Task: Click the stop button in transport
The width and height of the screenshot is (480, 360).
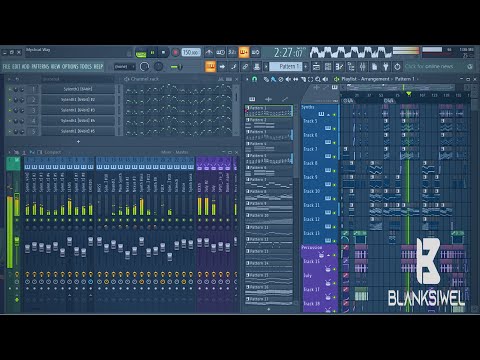Action: point(163,53)
